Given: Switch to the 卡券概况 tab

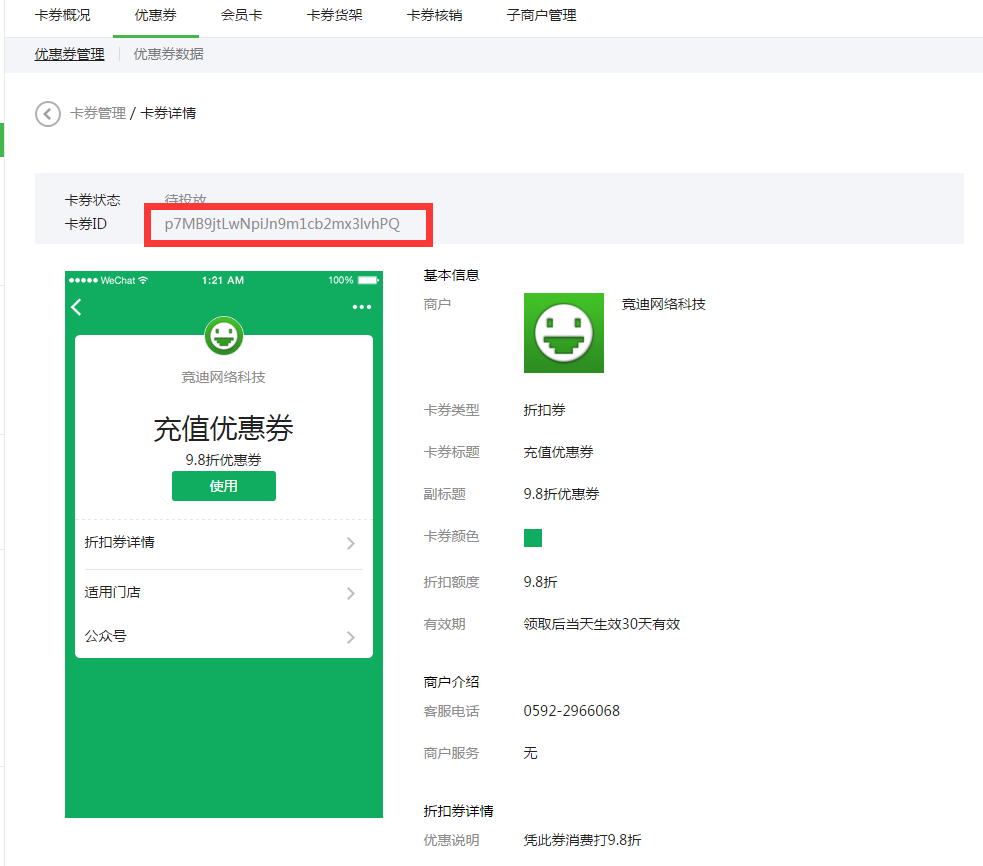Looking at the screenshot, I should point(62,16).
